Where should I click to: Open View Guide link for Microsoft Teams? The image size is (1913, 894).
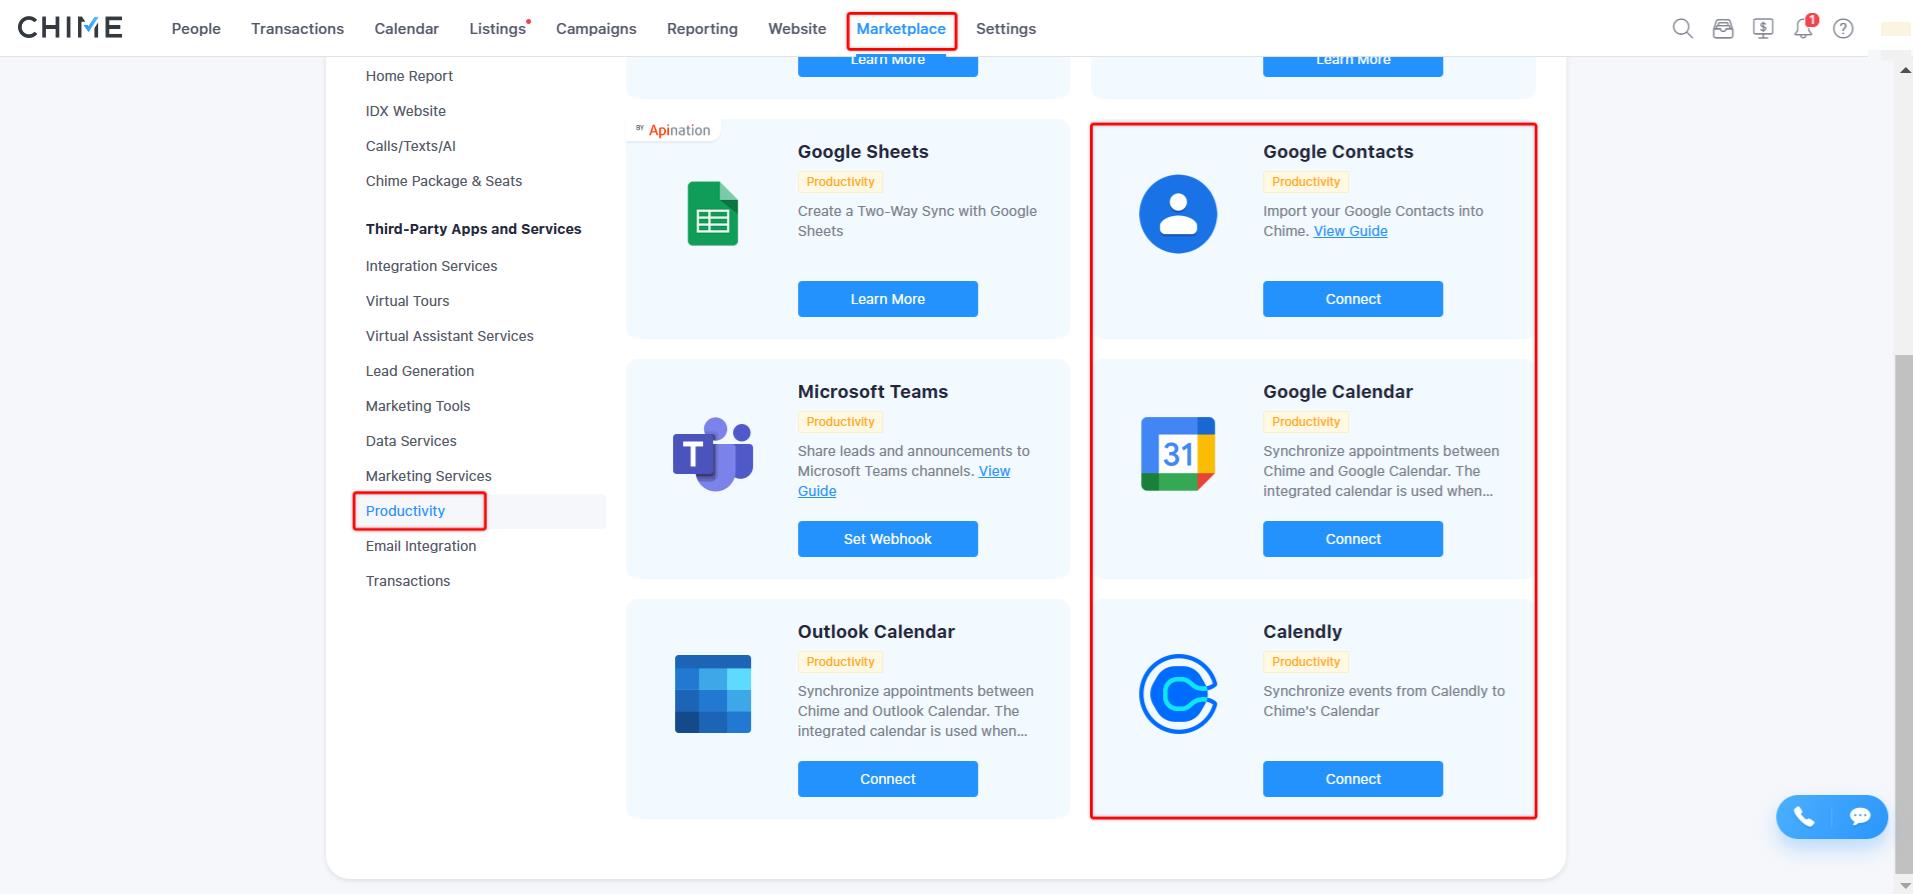[994, 471]
